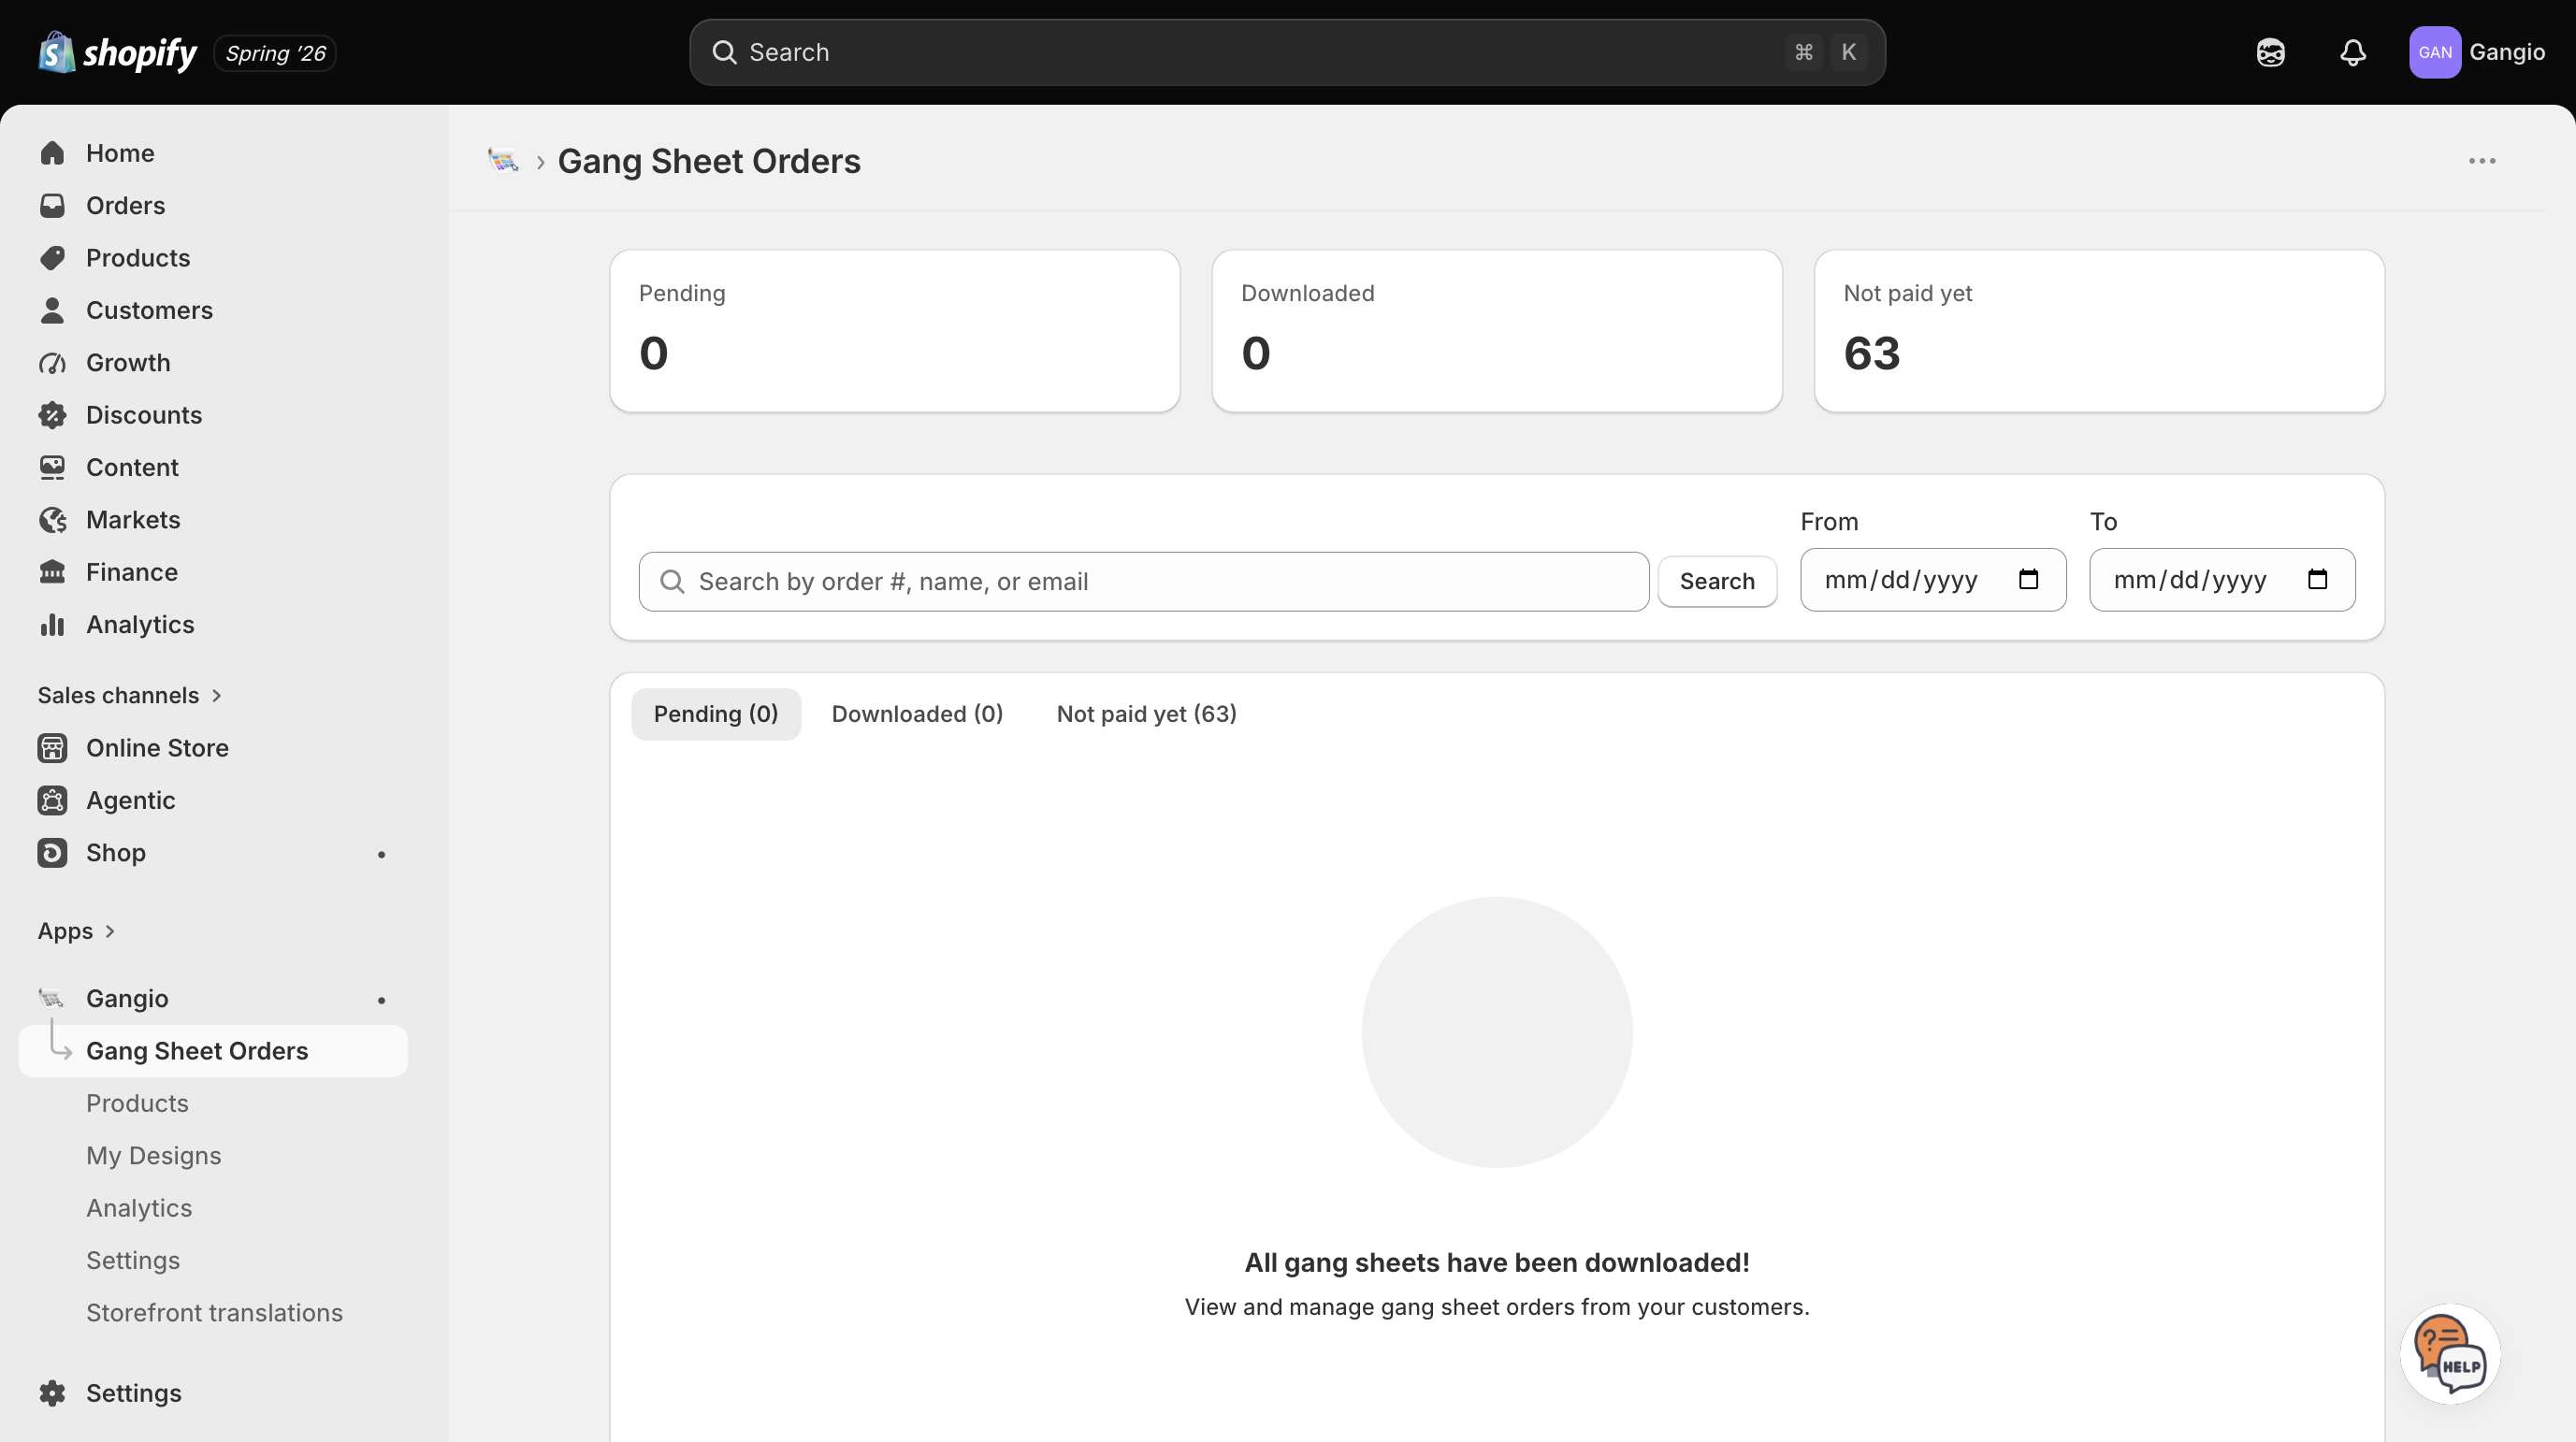This screenshot has height=1442, width=2576.
Task: Switch to Not paid yet (63) tab
Action: [x=1146, y=714]
